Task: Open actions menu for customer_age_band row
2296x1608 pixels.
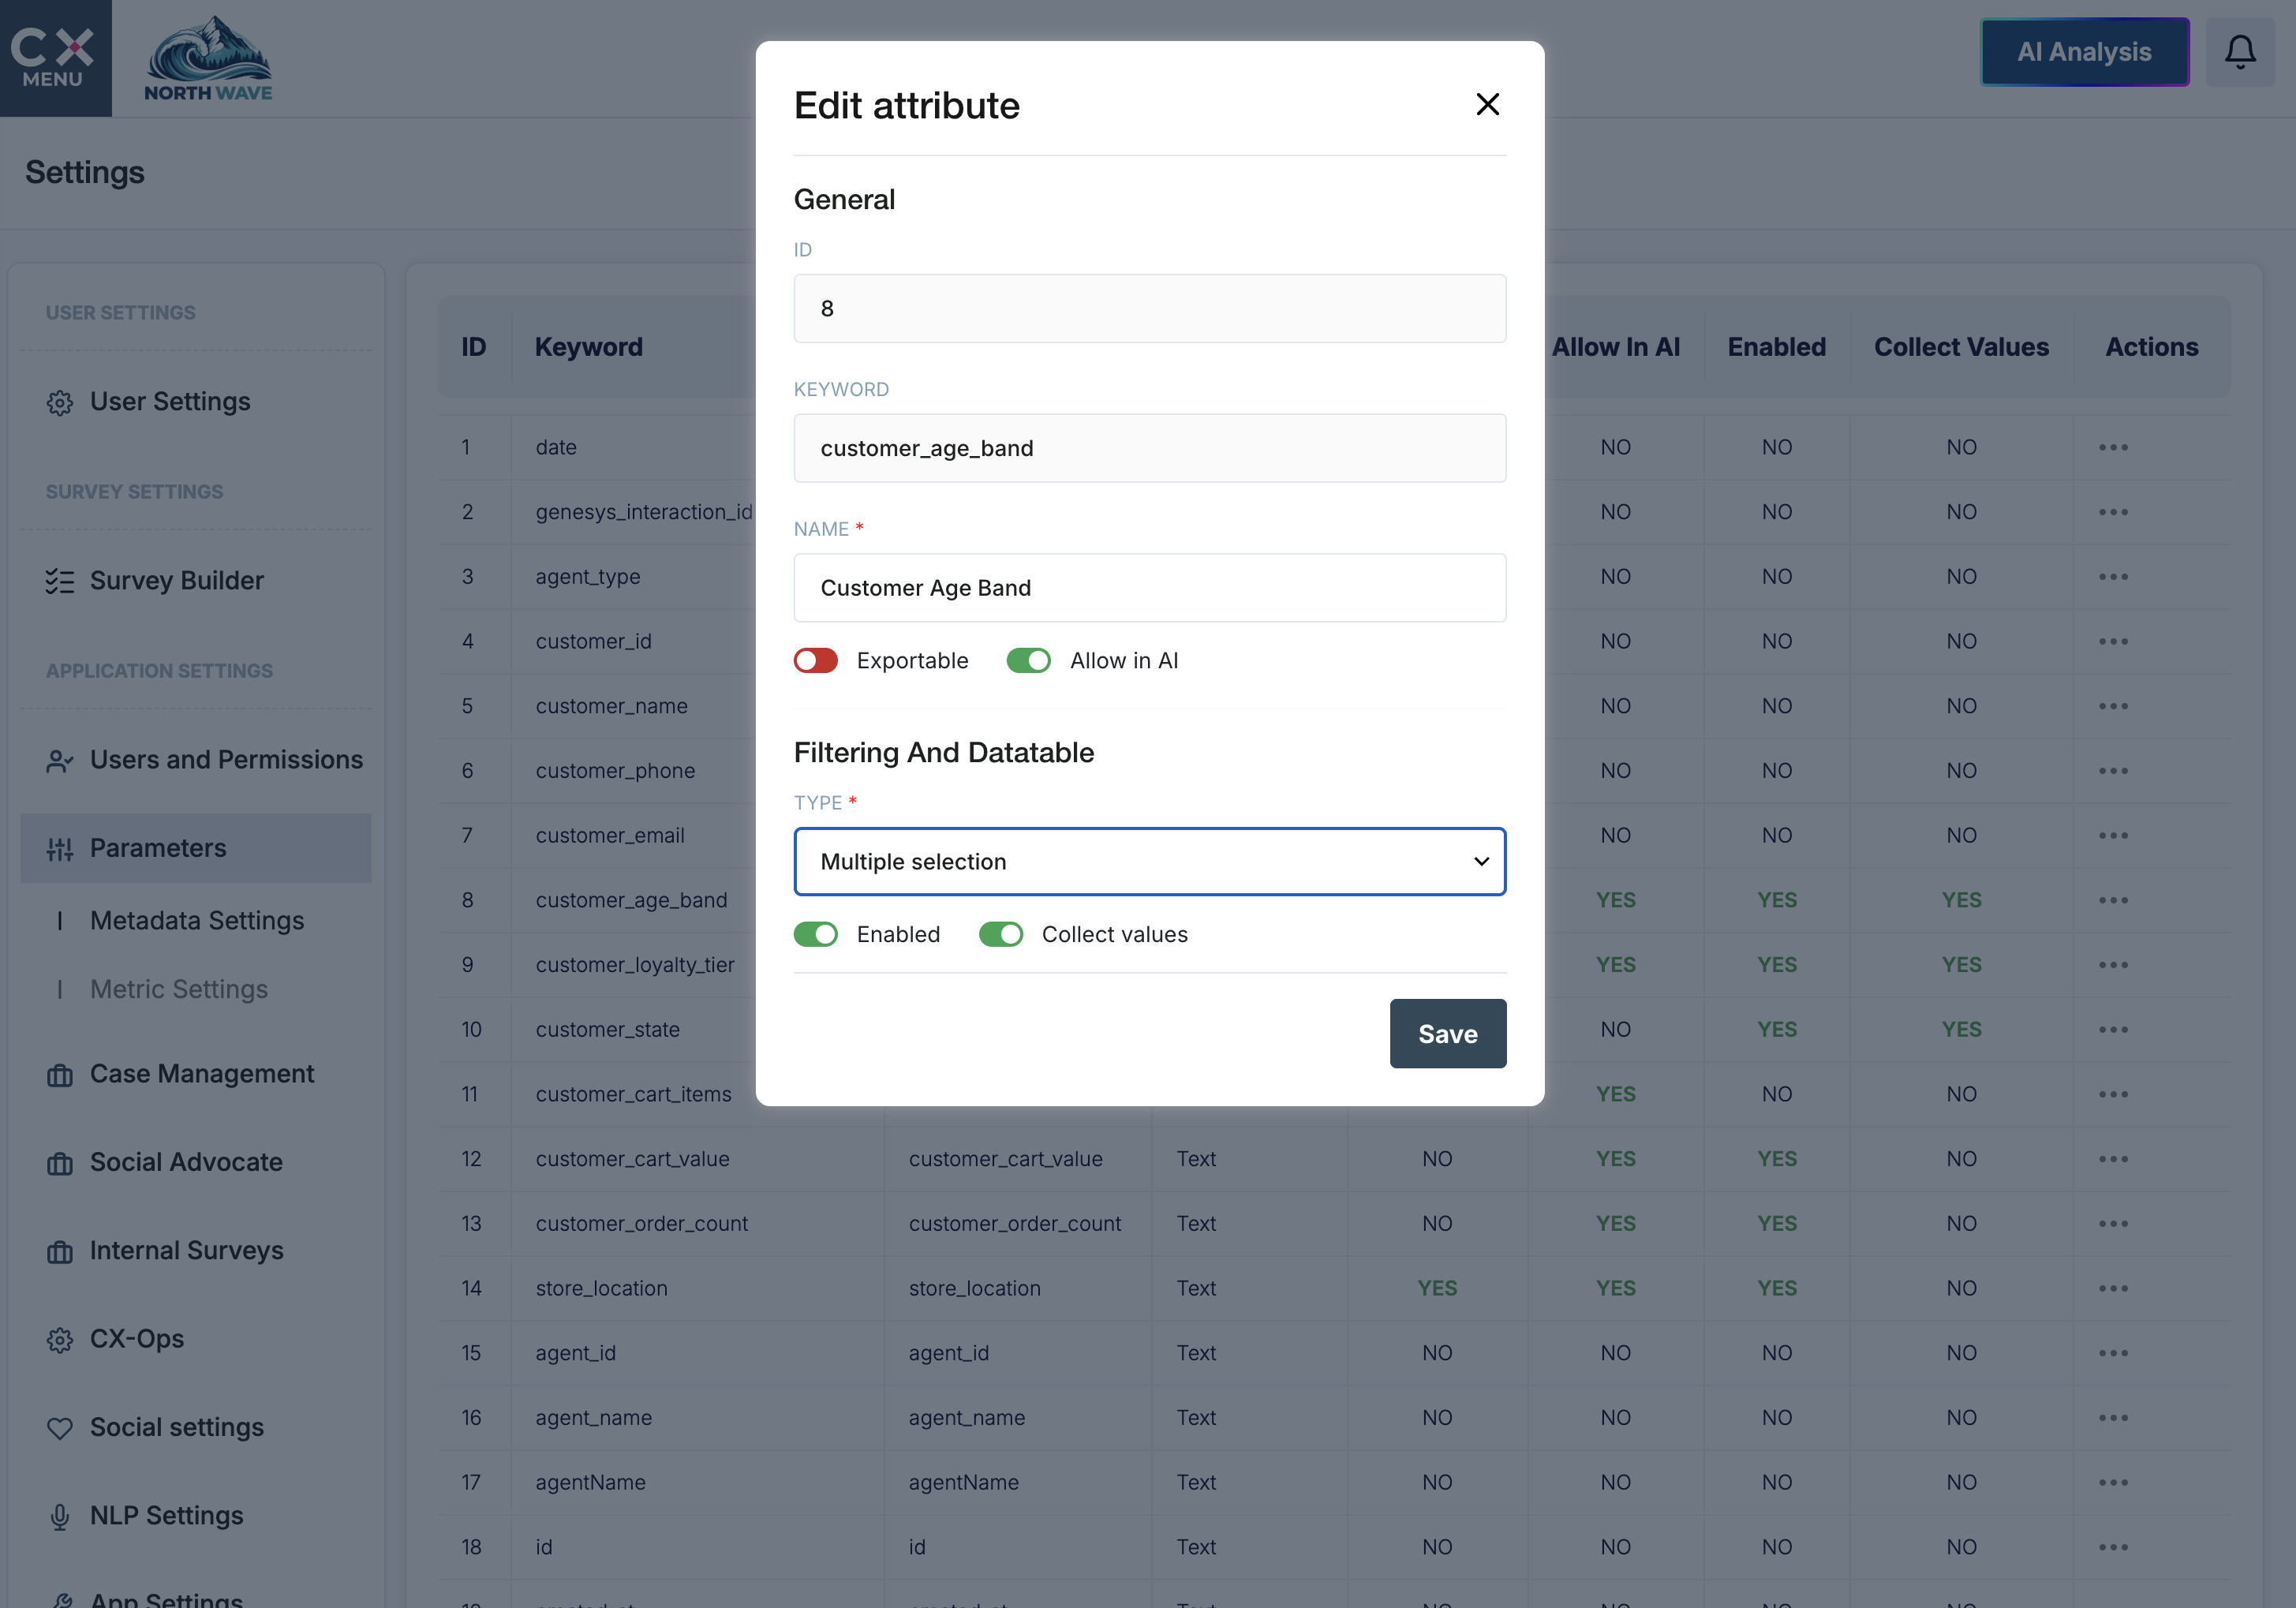Action: click(x=2113, y=900)
